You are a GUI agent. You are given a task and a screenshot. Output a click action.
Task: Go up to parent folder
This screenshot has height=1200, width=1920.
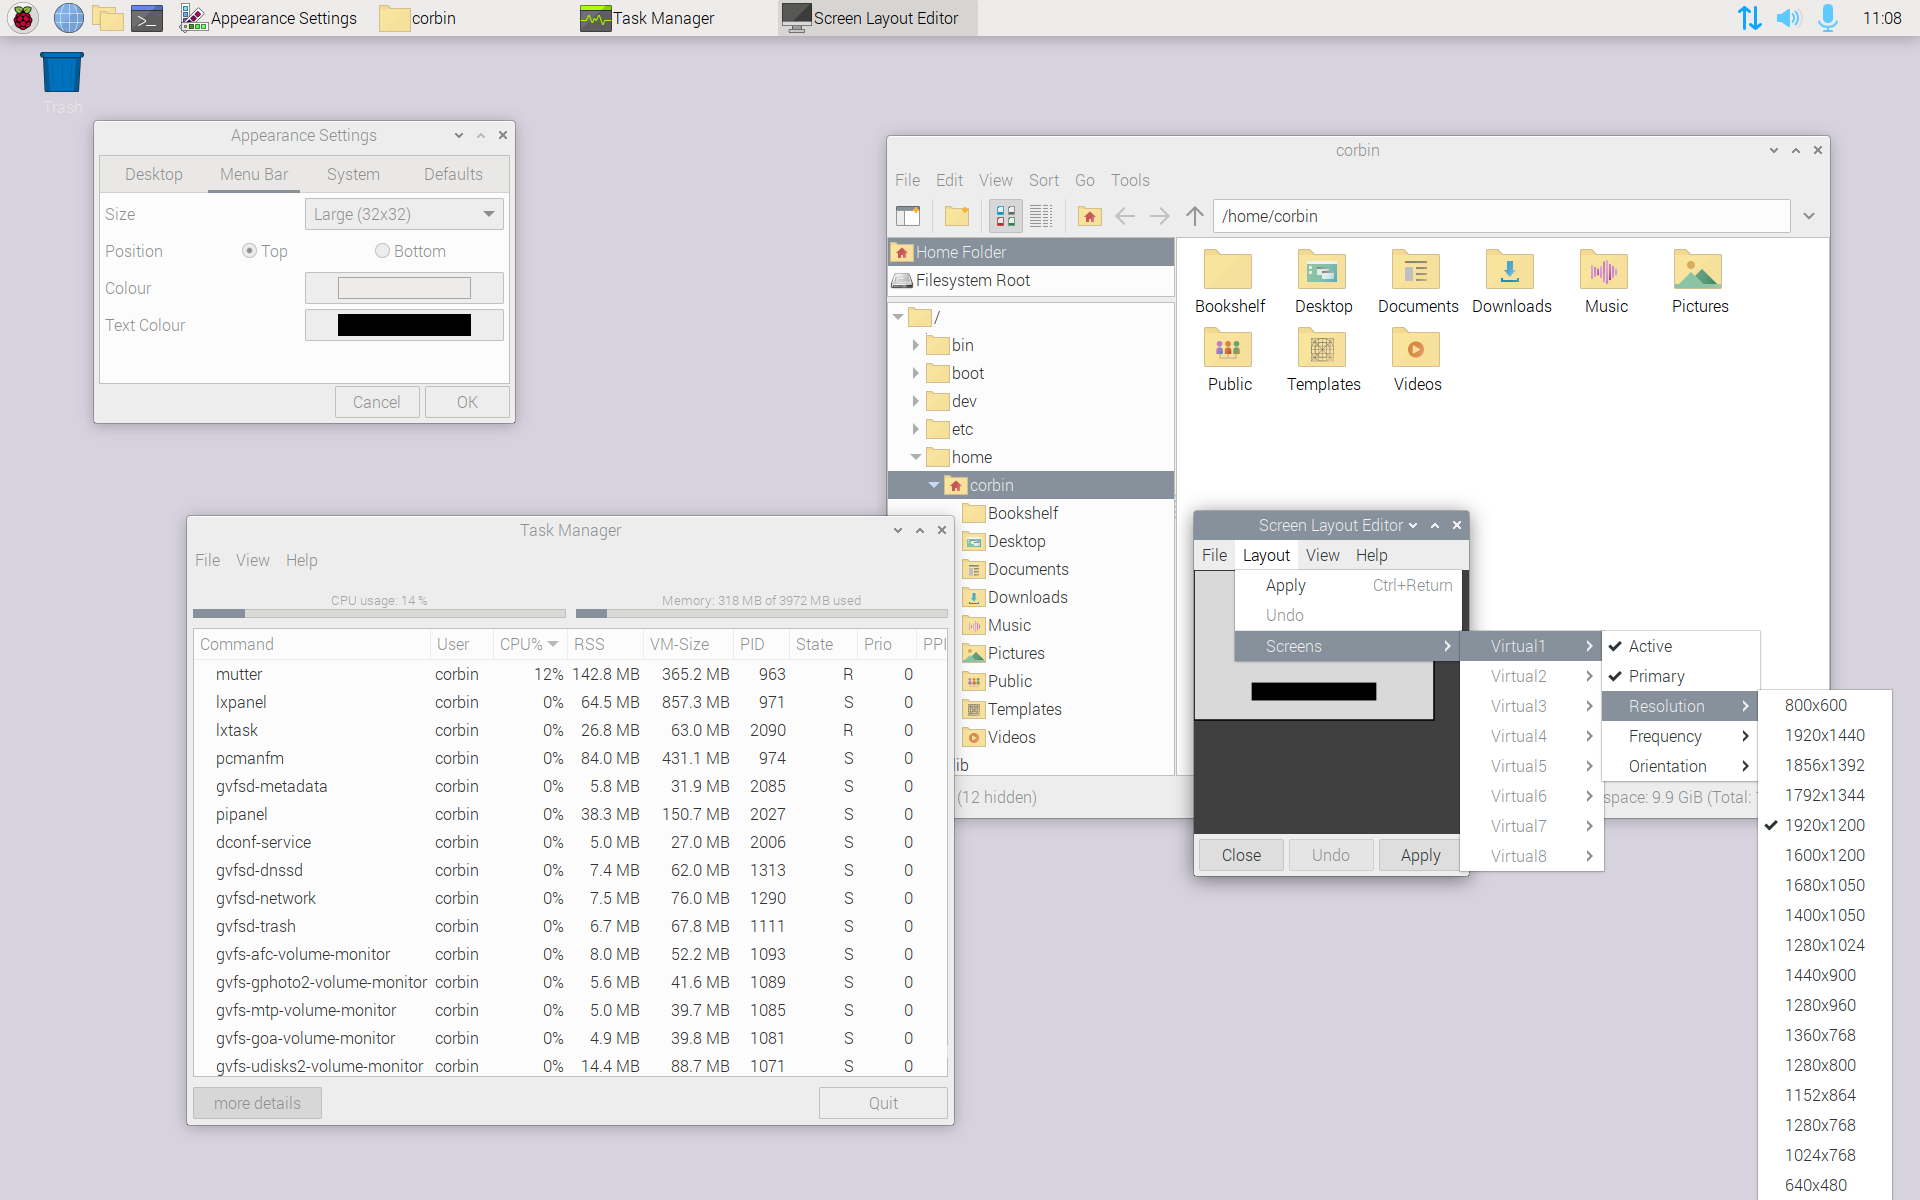1195,216
